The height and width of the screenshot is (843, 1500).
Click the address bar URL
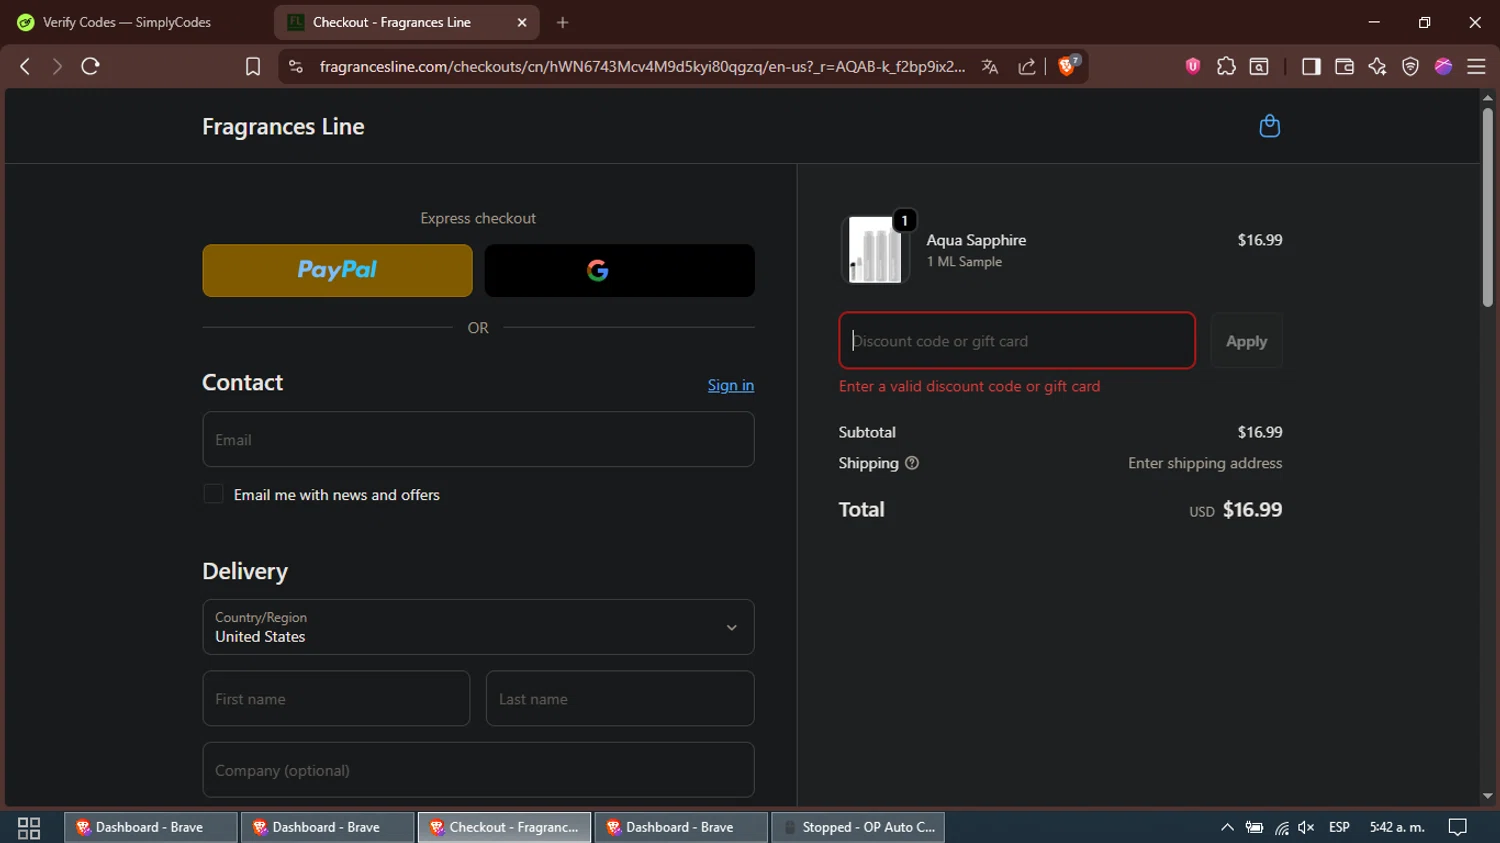pos(642,66)
